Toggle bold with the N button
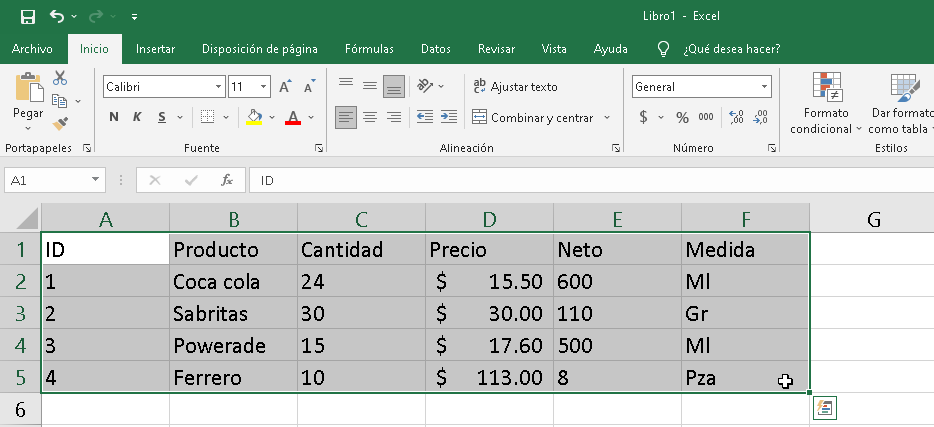The width and height of the screenshot is (934, 427). [x=114, y=117]
